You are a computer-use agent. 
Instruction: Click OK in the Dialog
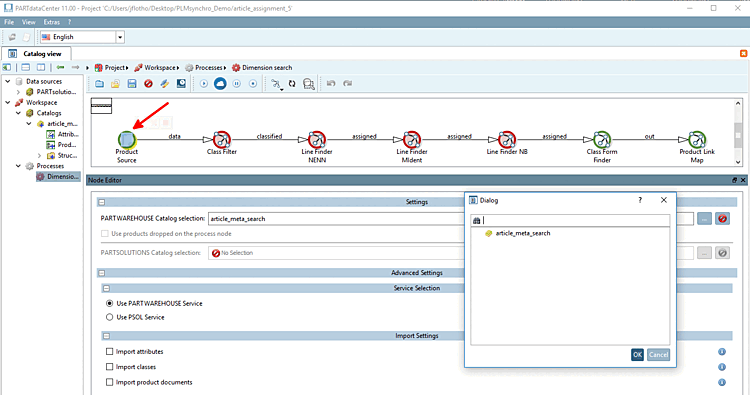[x=637, y=354]
